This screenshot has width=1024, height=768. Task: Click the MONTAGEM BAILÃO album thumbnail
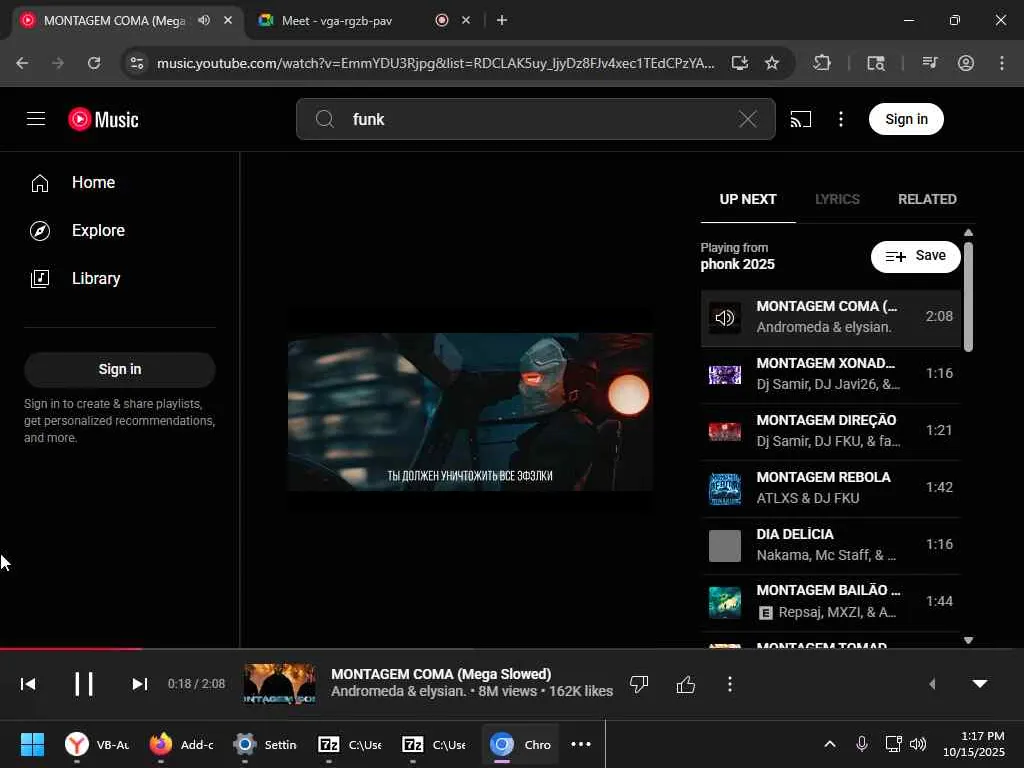725,603
